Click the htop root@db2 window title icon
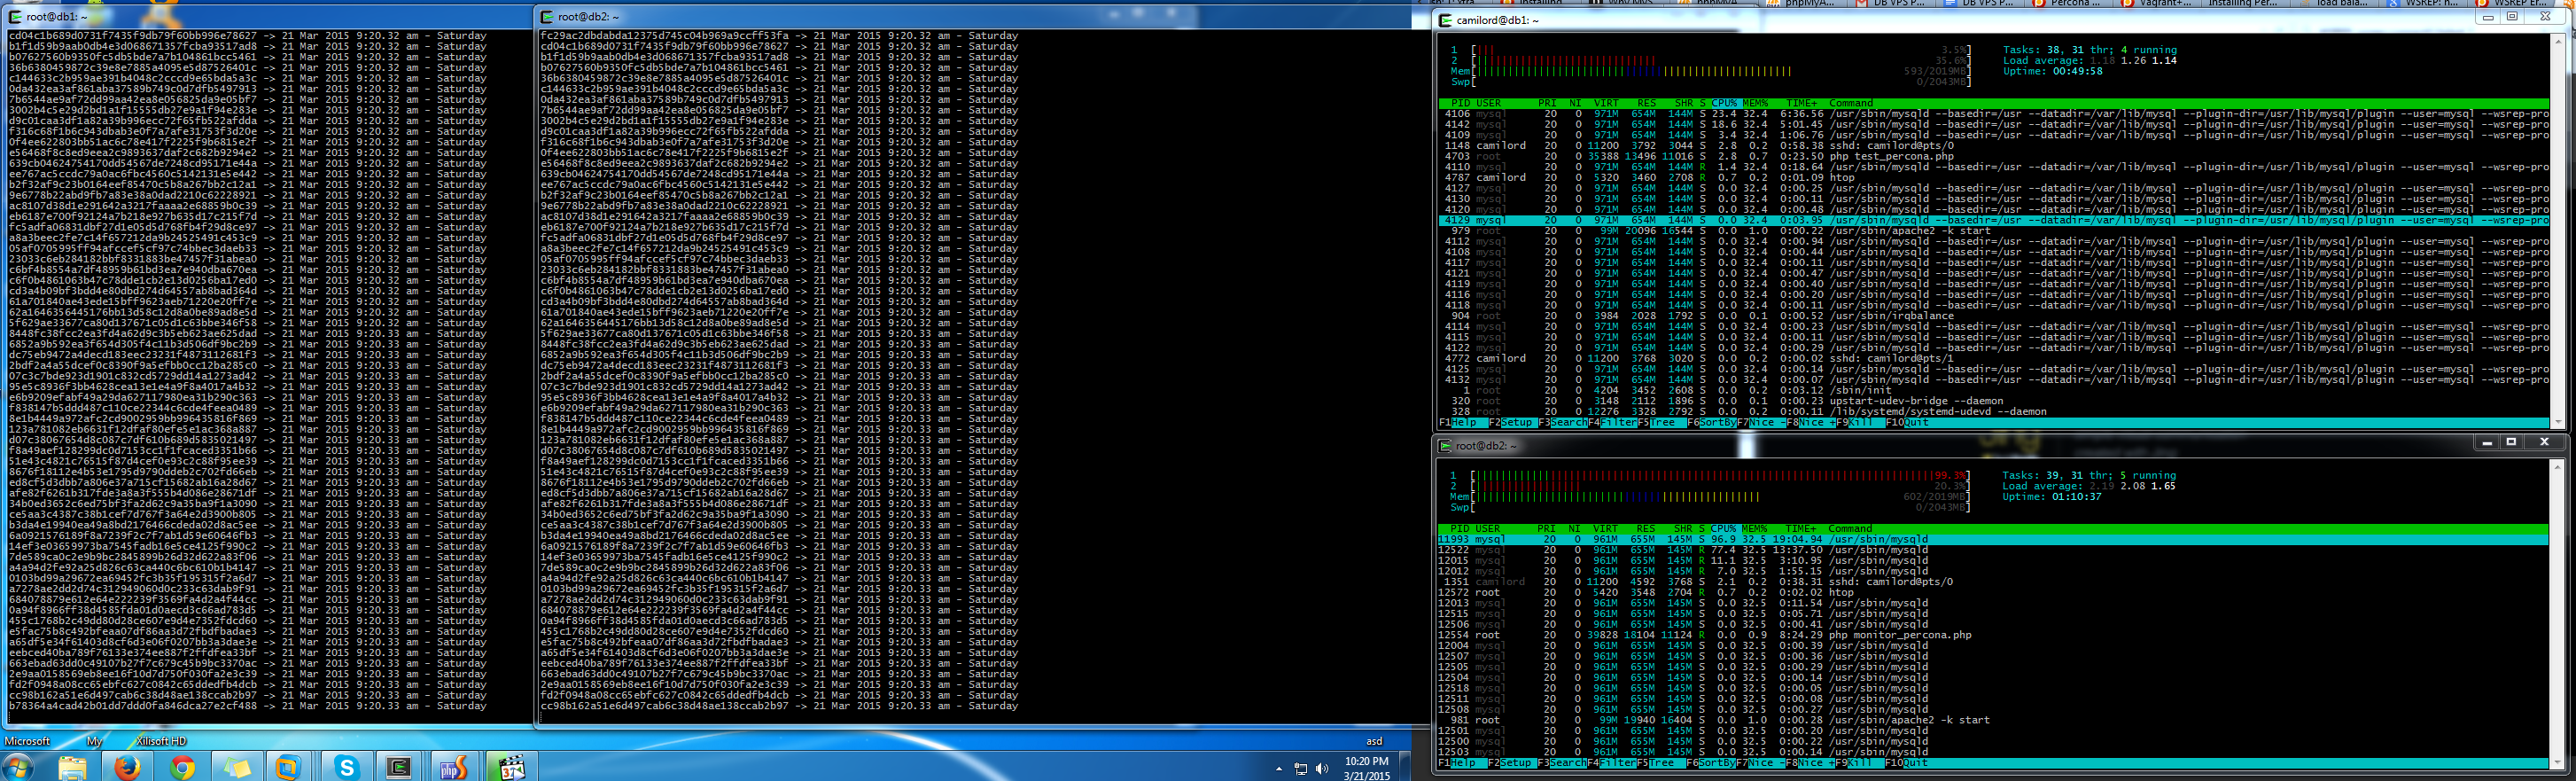Image resolution: width=2576 pixels, height=781 pixels. click(1445, 445)
